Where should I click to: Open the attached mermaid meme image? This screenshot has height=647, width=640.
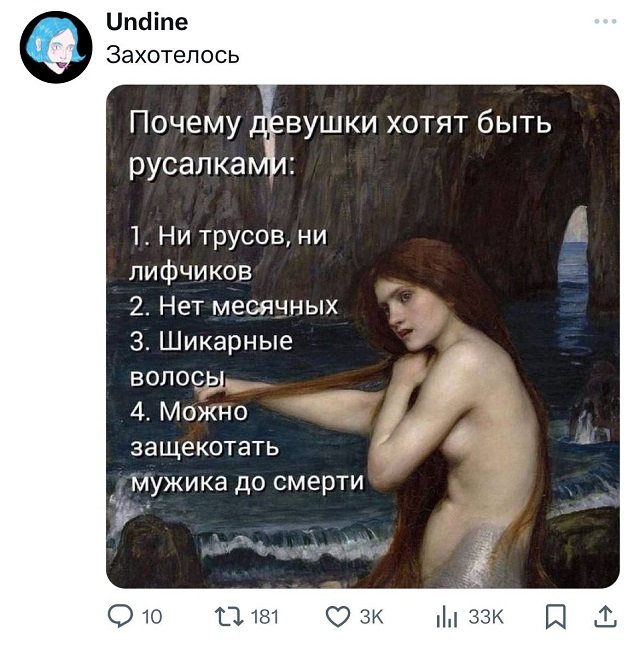coord(363,336)
